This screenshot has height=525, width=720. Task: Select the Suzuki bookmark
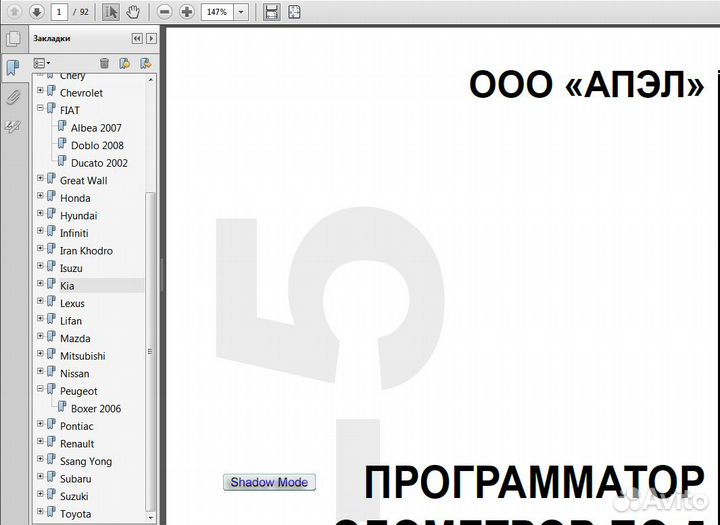[x=74, y=496]
